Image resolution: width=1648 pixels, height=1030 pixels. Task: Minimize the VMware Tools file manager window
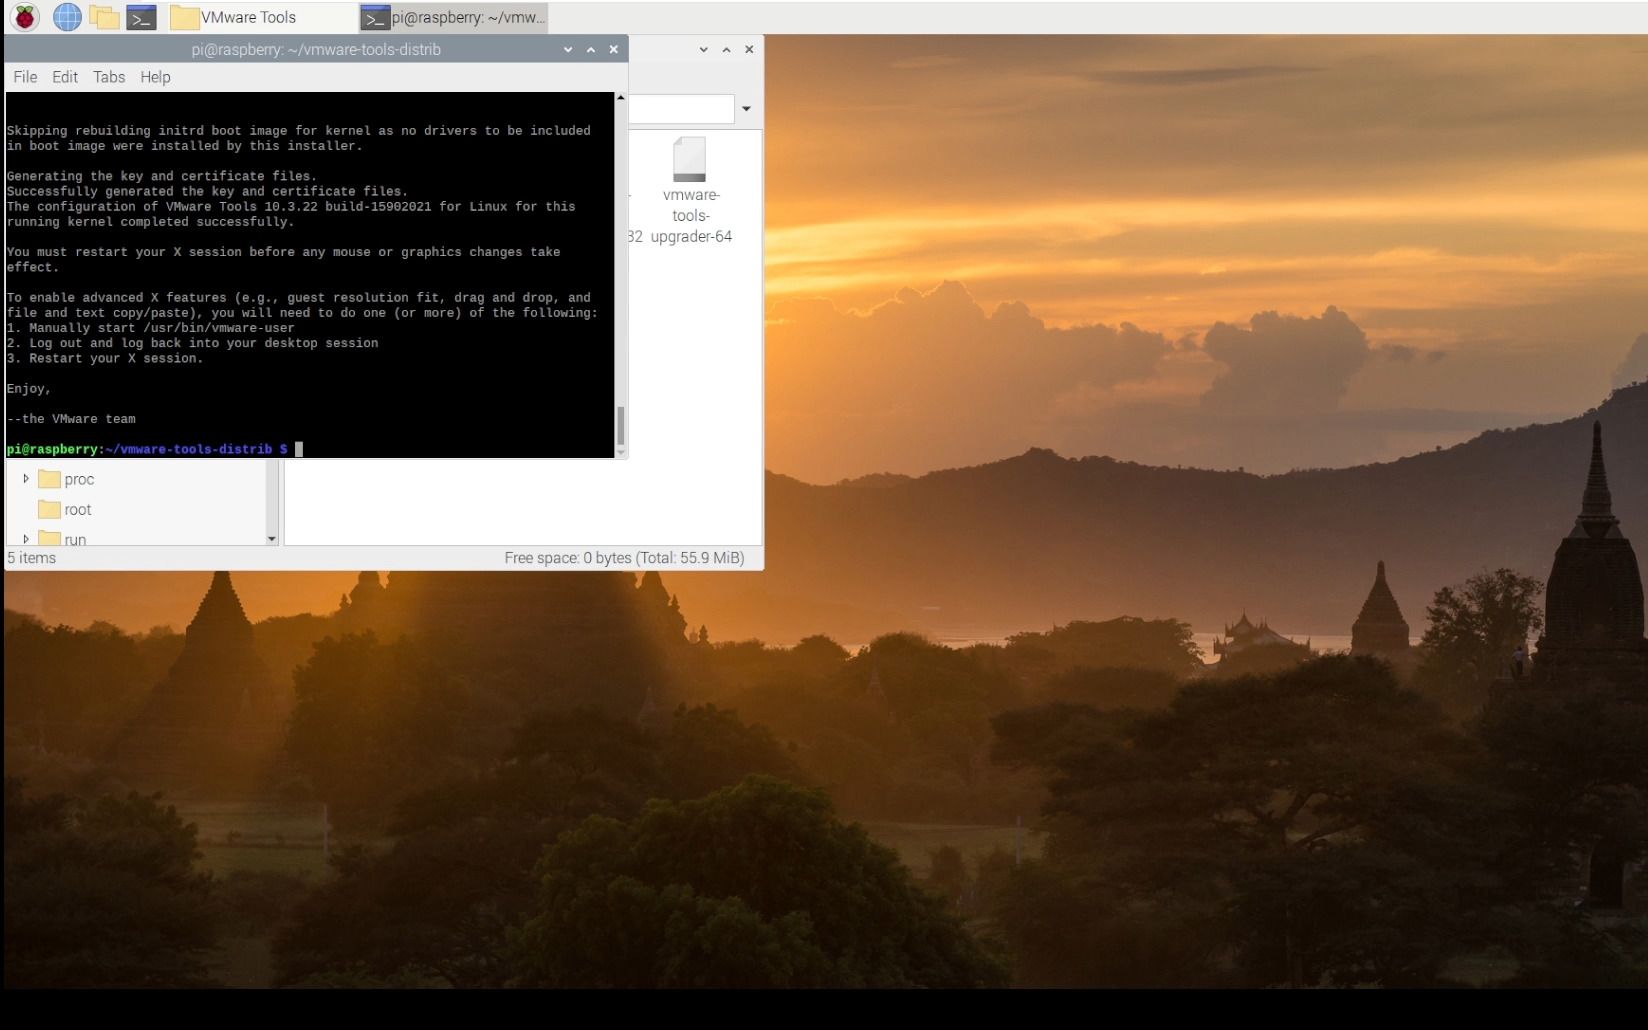coord(703,49)
